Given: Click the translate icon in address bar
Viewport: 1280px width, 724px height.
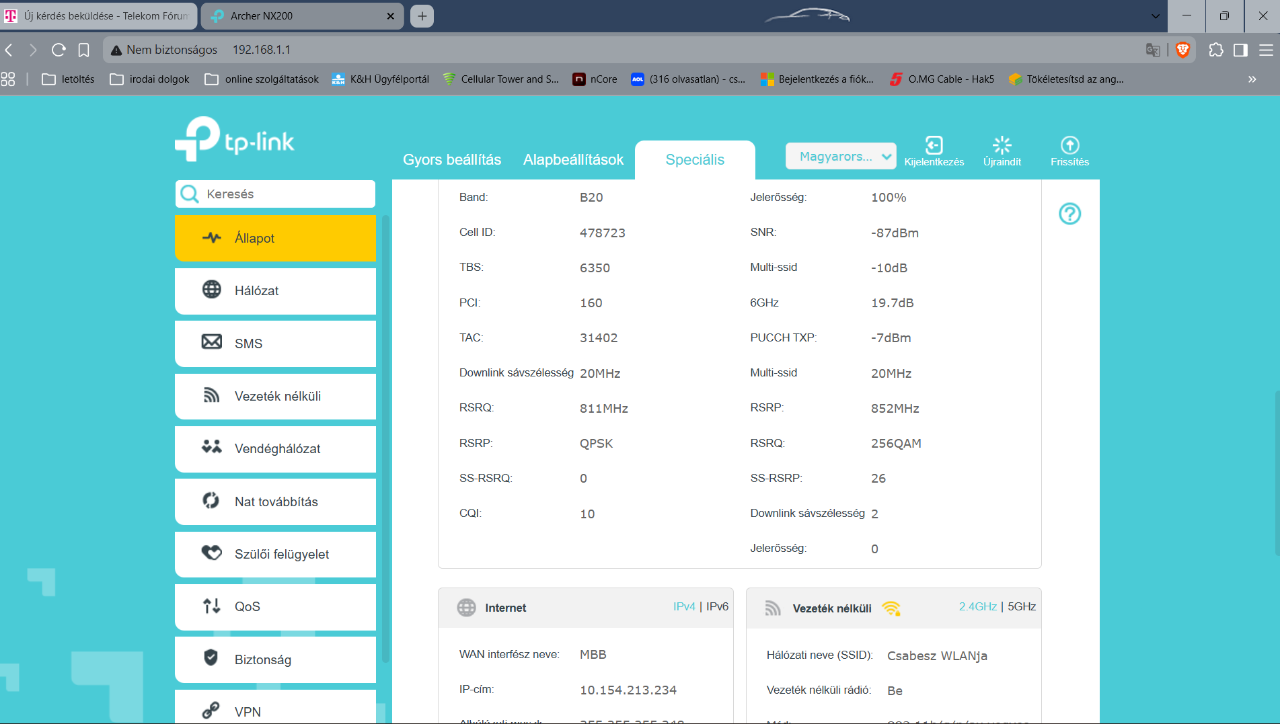Looking at the screenshot, I should click(x=1153, y=49).
